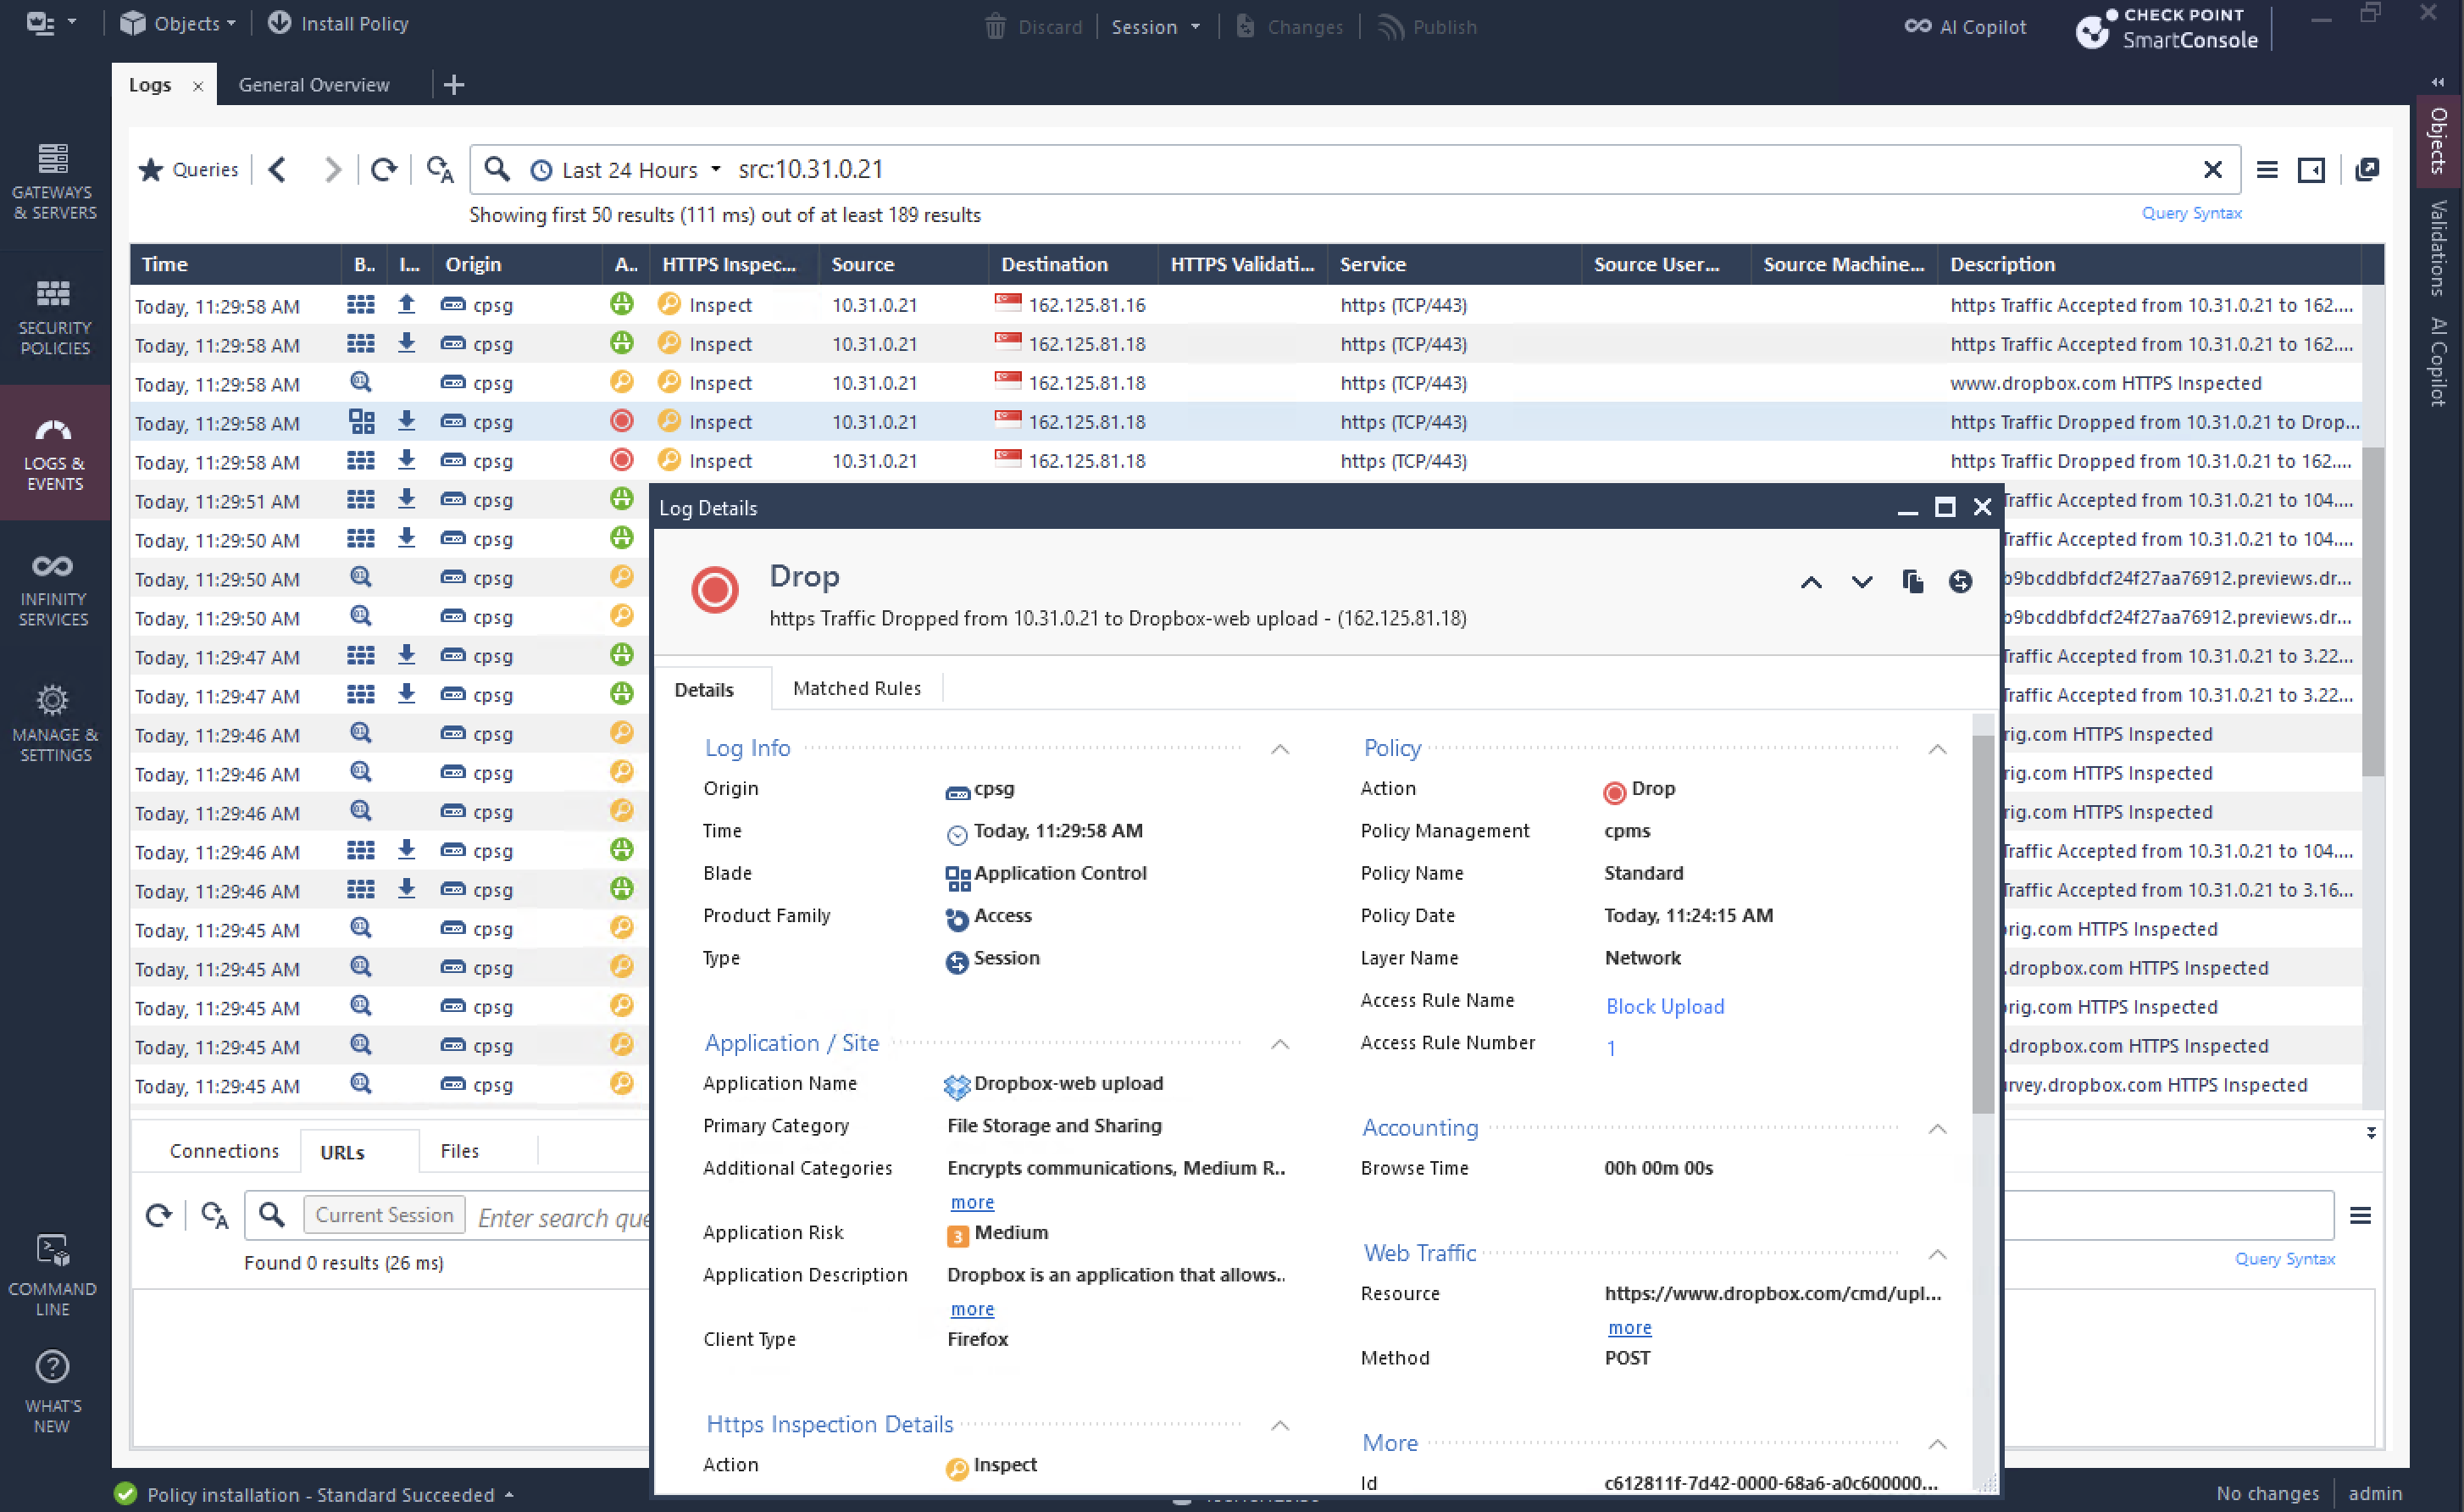Open Infinity Services panel
2464x1512 pixels.
coord(54,589)
